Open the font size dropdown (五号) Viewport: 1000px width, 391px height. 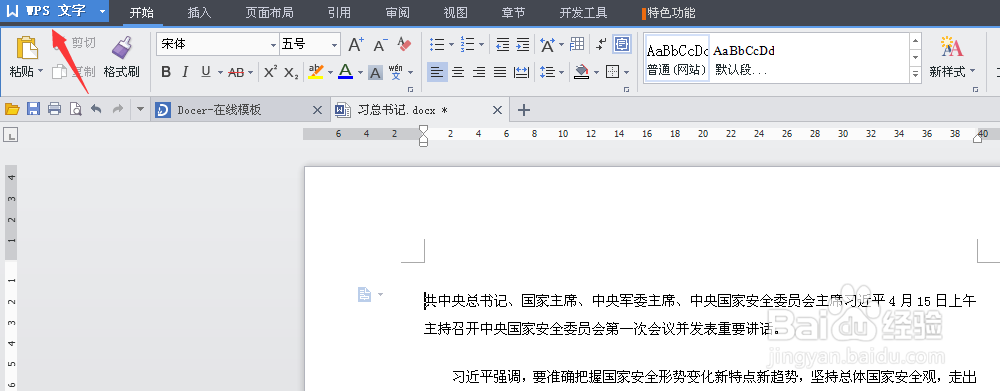(x=334, y=45)
